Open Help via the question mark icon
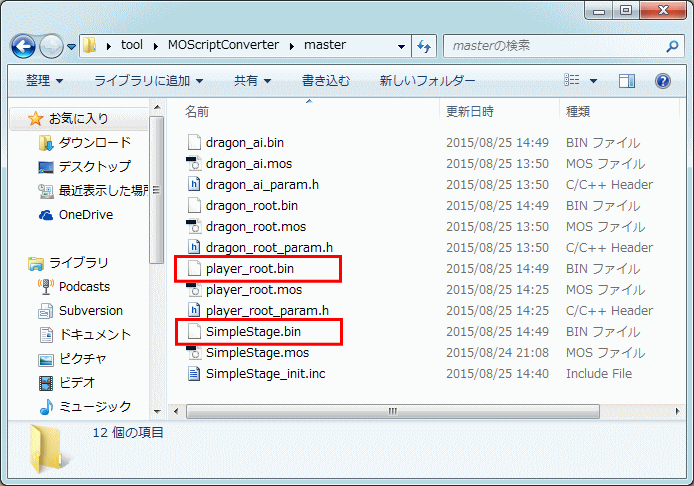 [663, 81]
